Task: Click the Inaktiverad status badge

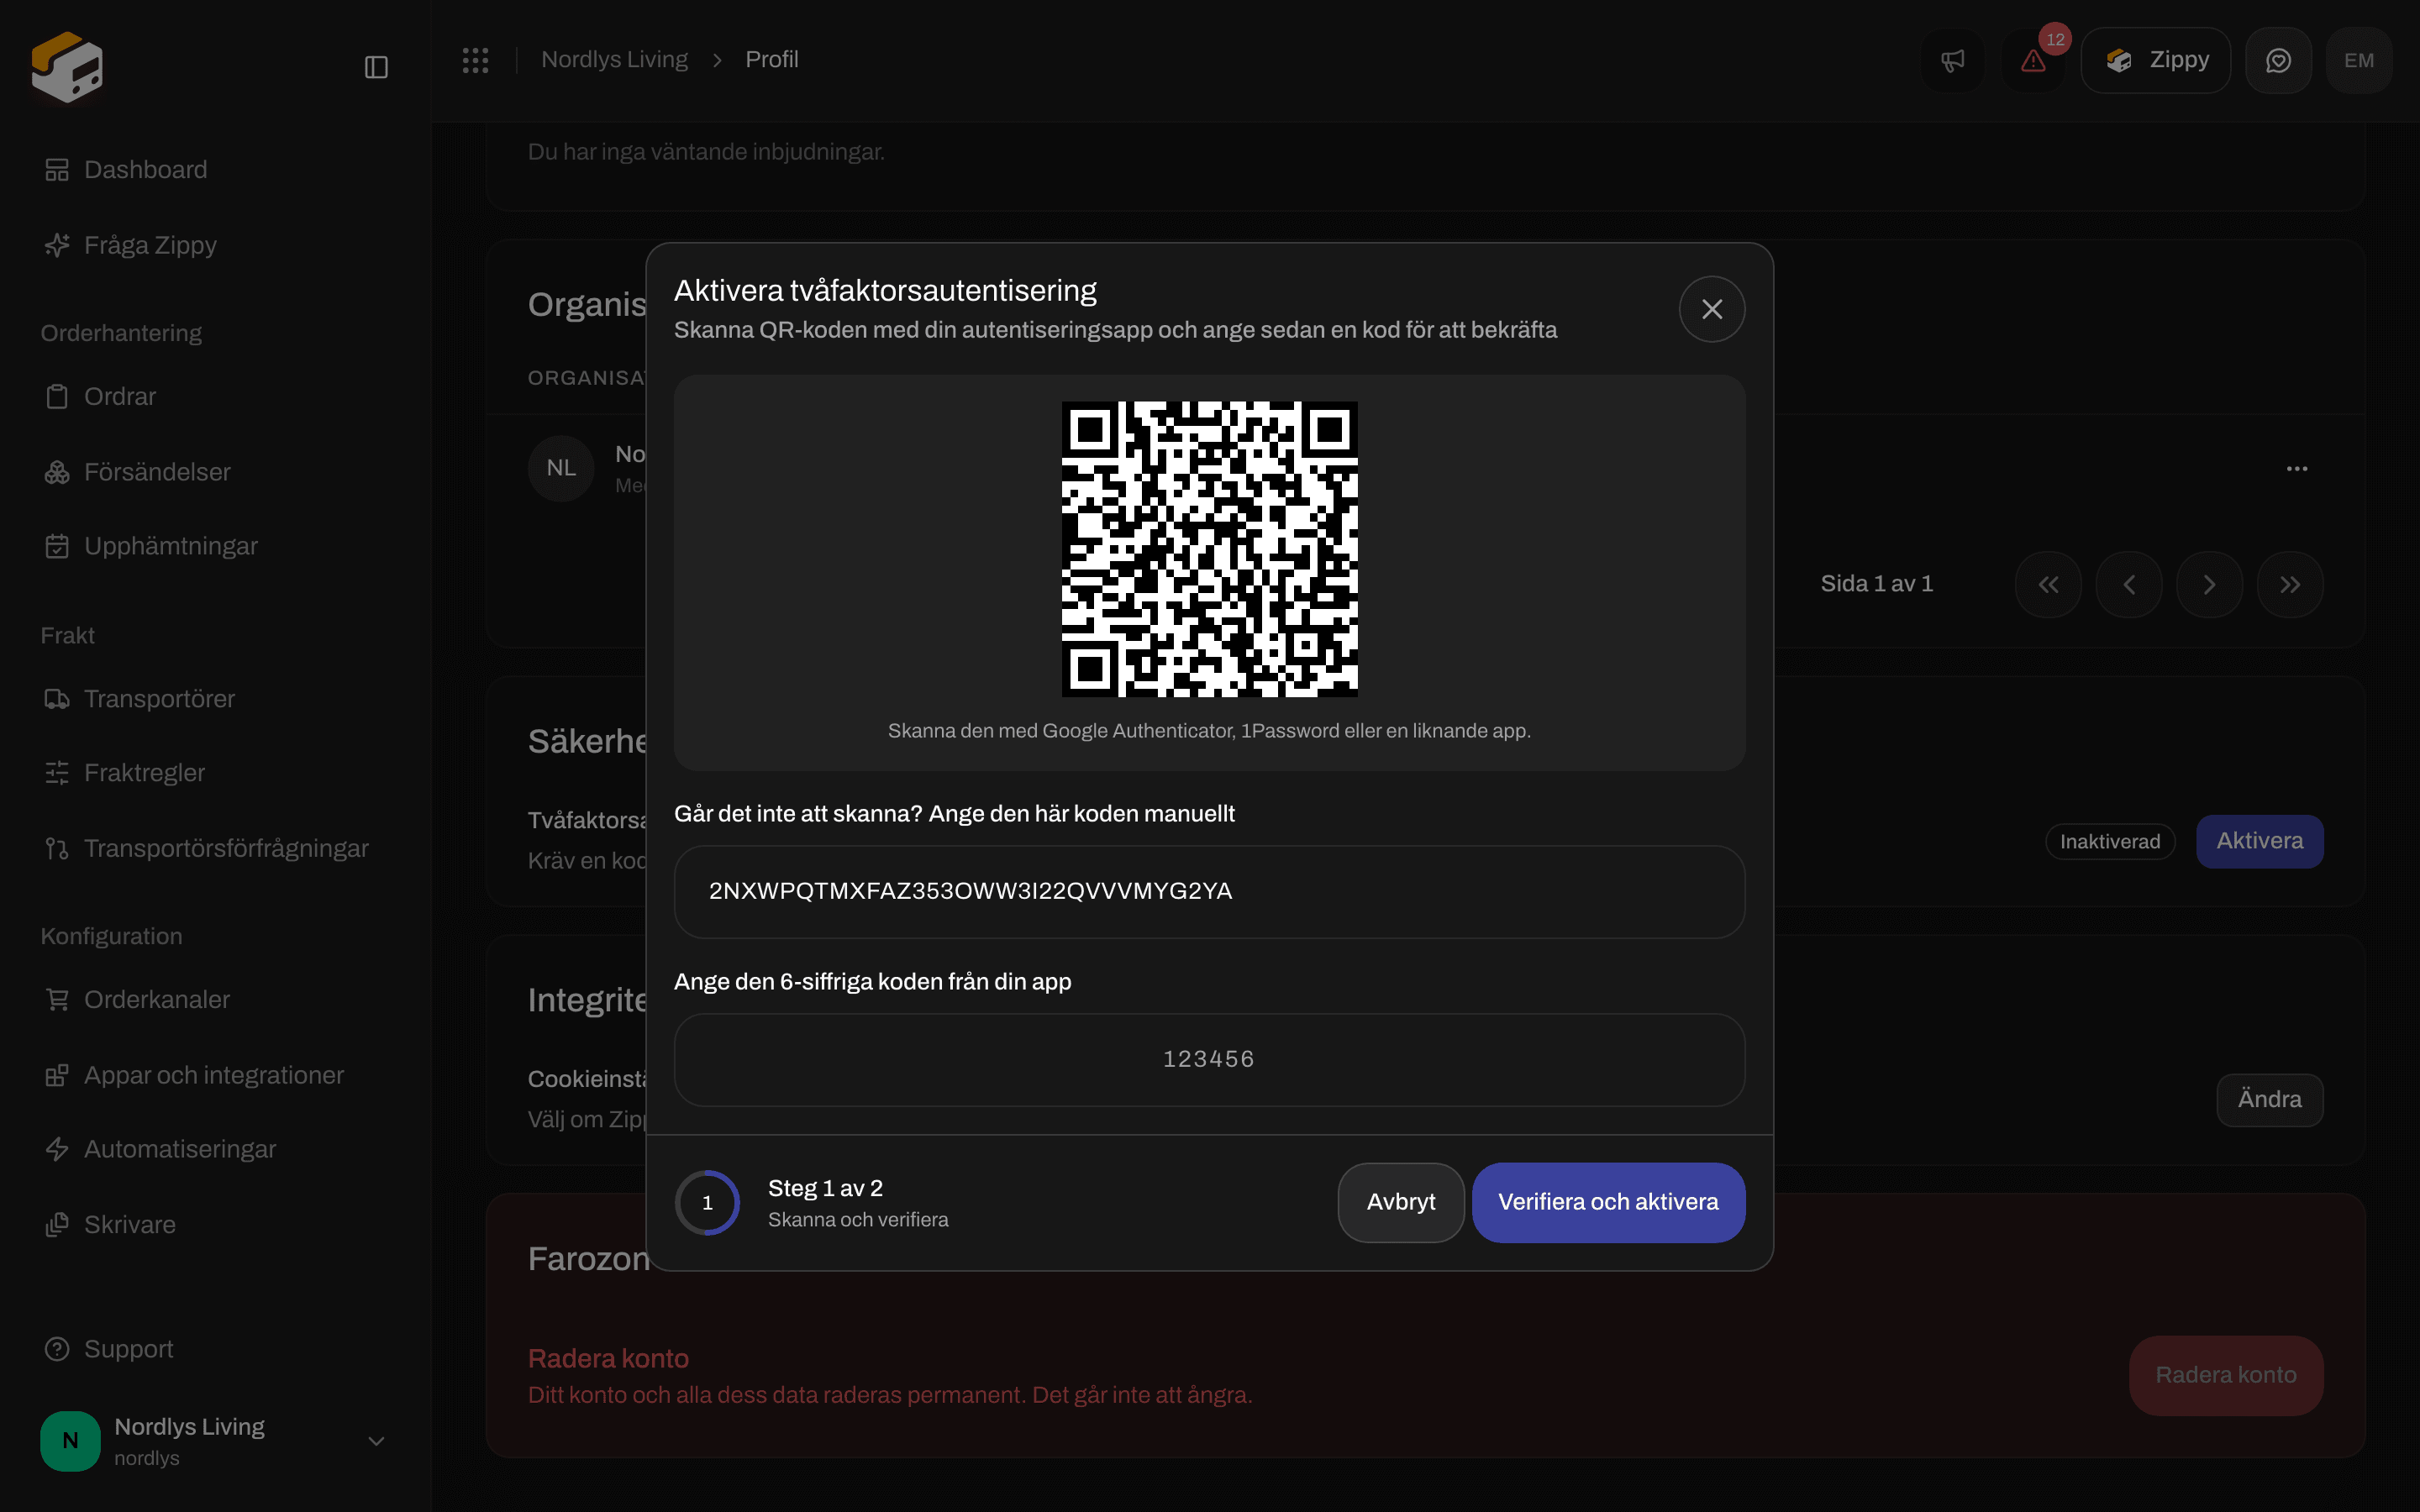Action: tap(2110, 842)
